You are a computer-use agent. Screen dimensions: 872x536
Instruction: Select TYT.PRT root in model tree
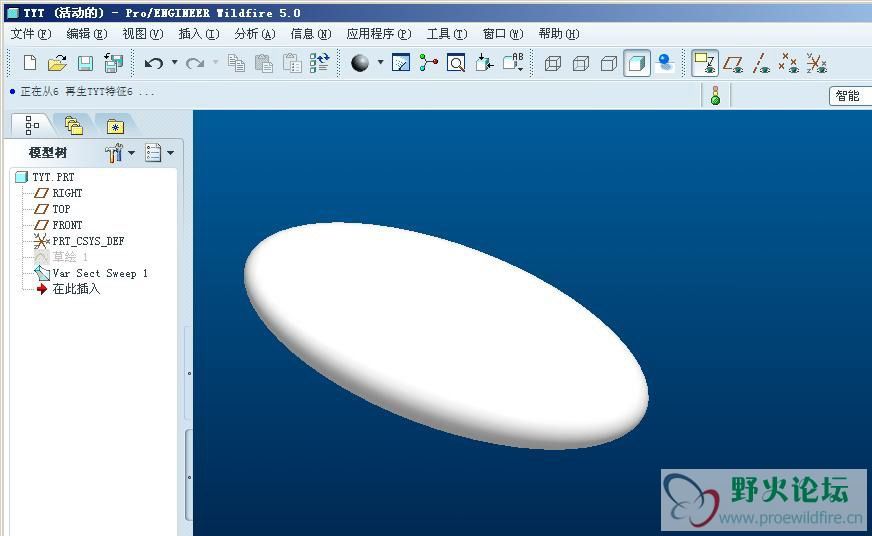45,177
